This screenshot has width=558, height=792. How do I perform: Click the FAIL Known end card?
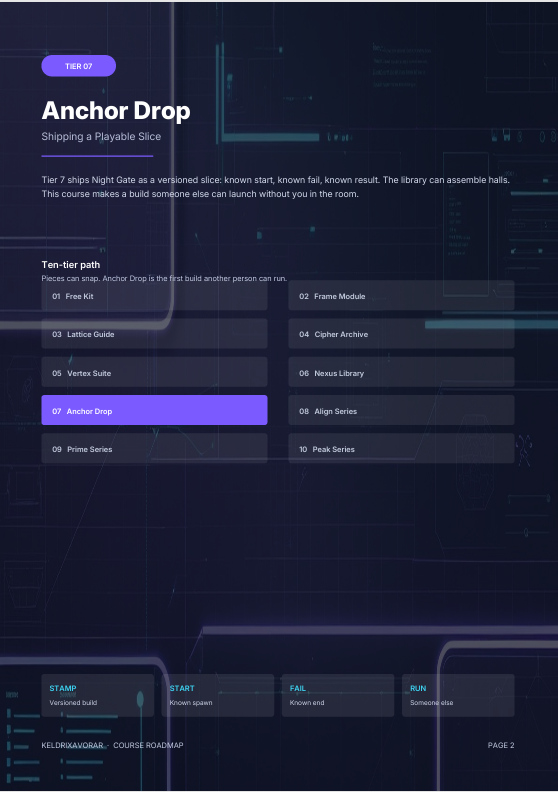[x=338, y=695]
